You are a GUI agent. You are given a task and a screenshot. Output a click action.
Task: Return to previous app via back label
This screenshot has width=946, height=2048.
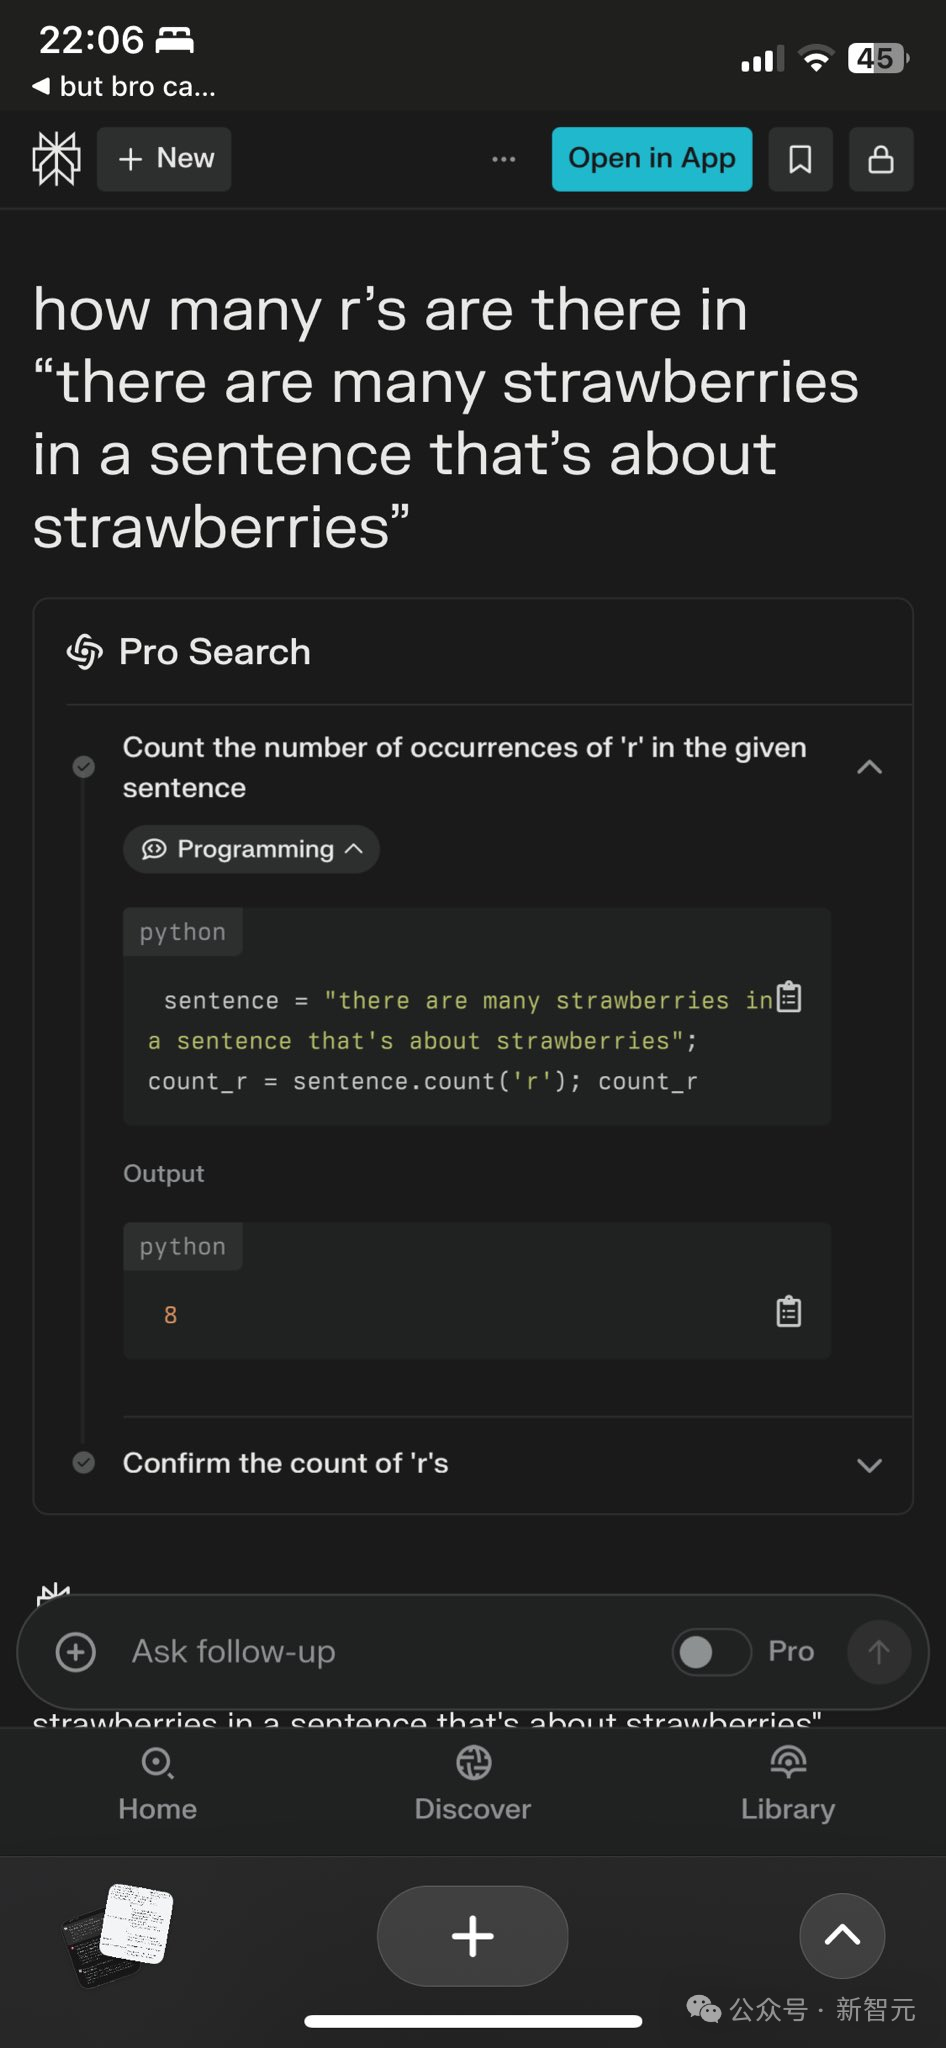point(125,87)
